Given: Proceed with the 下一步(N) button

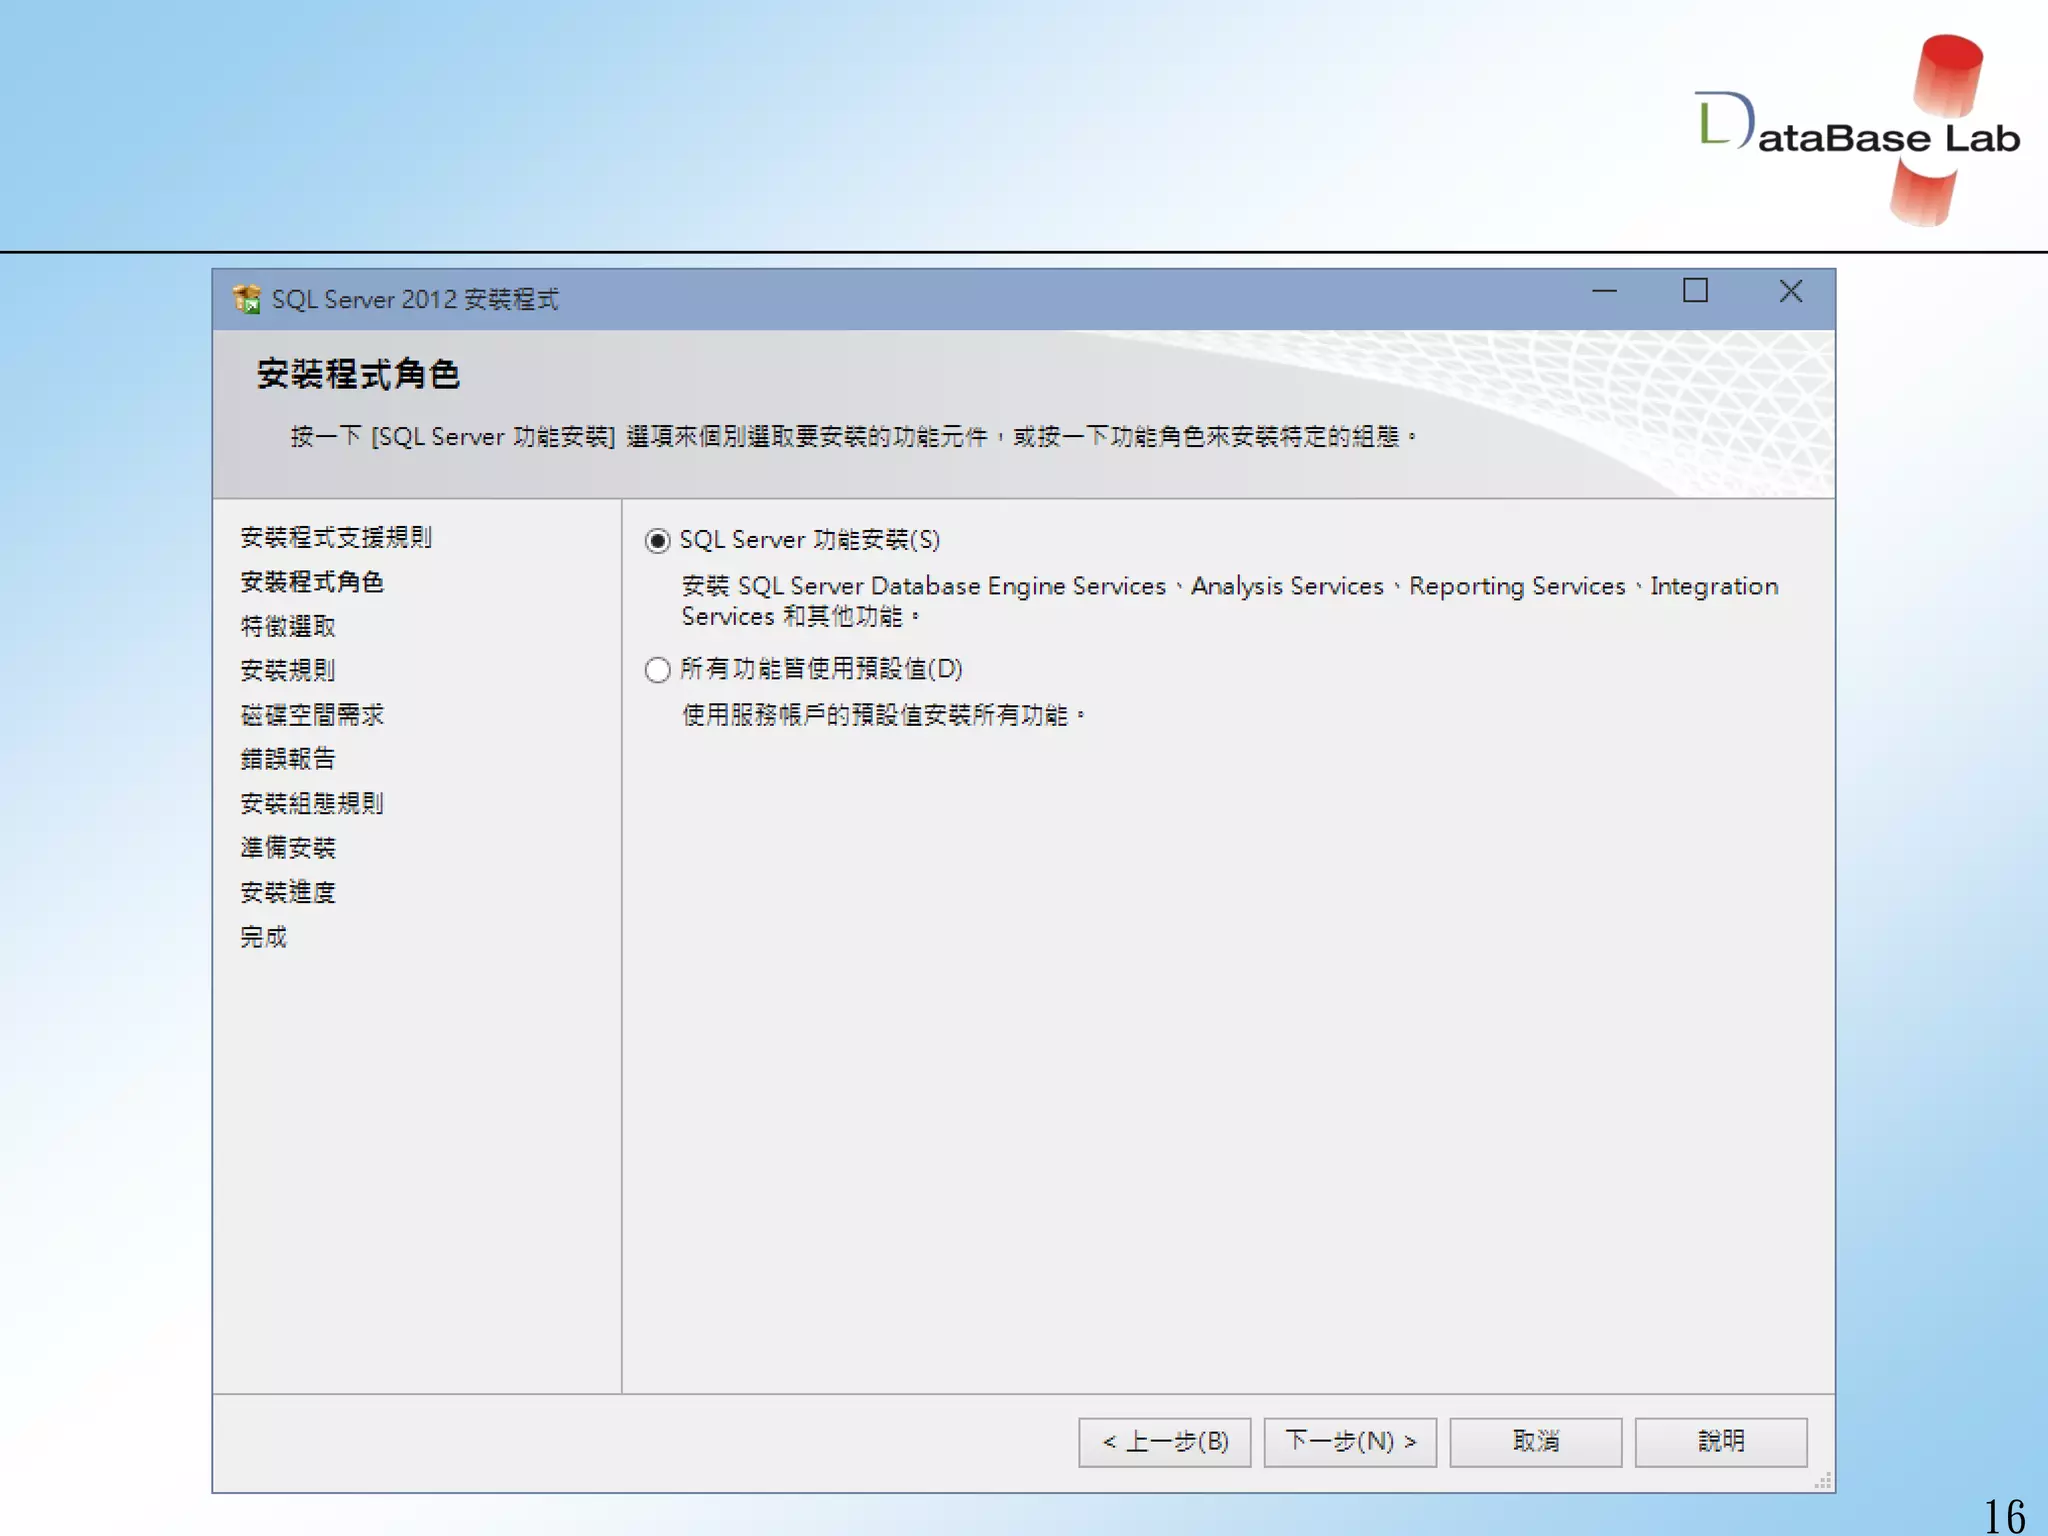Looking at the screenshot, I should point(1350,1442).
